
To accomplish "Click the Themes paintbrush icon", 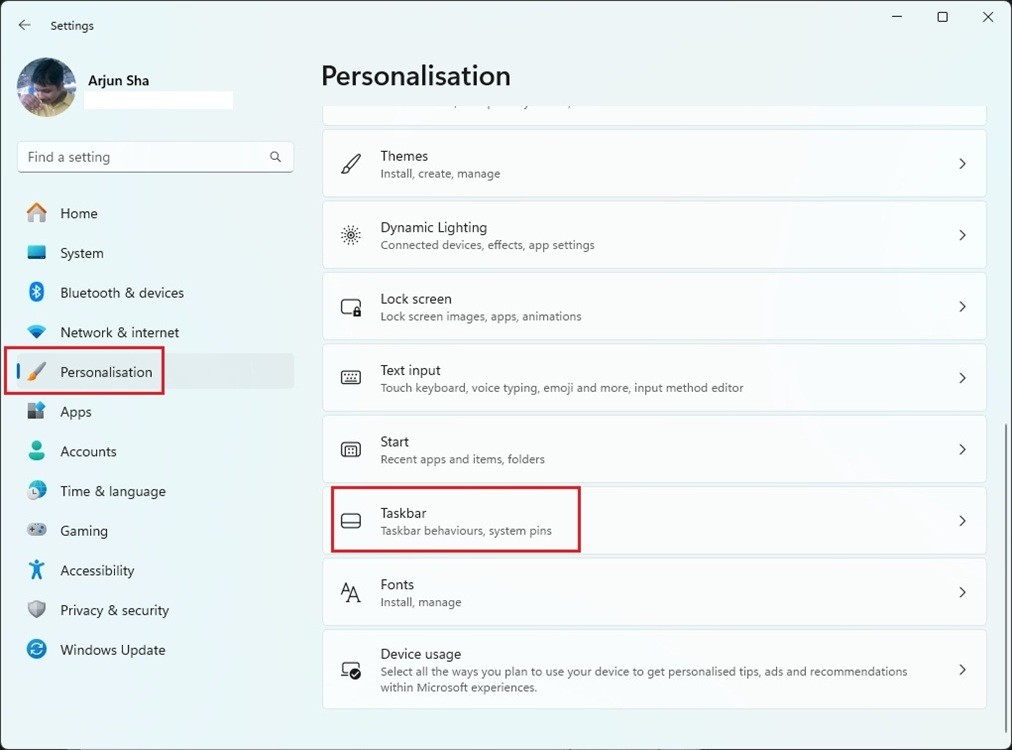I will 350,164.
